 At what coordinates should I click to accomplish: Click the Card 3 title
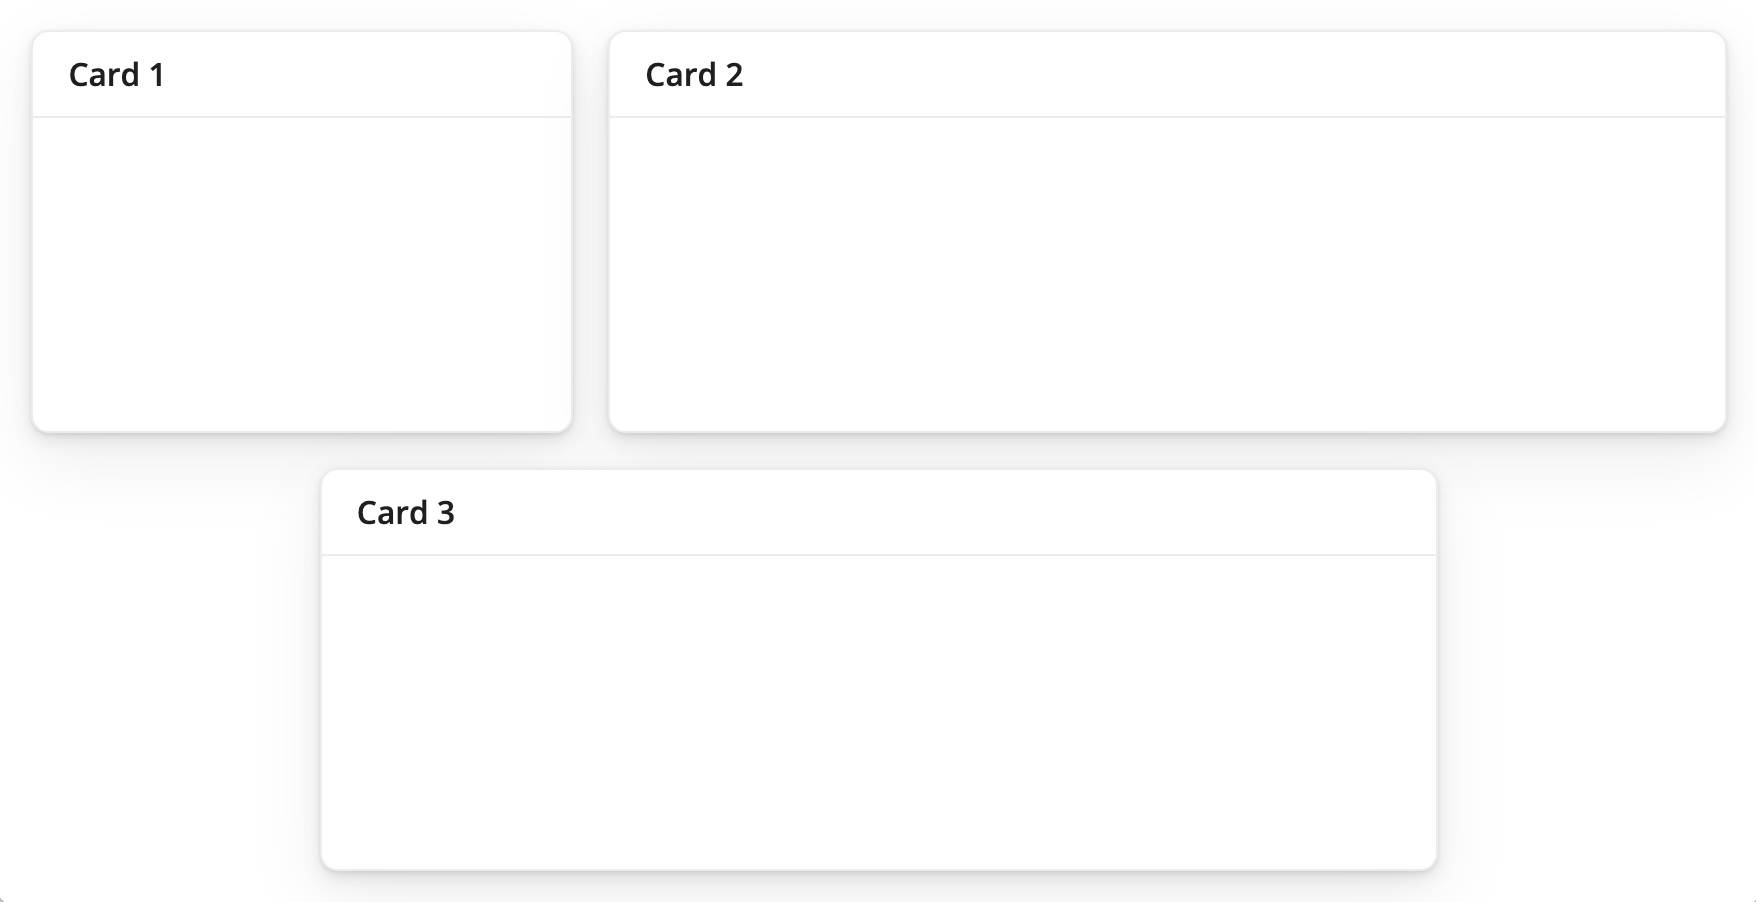coord(406,512)
